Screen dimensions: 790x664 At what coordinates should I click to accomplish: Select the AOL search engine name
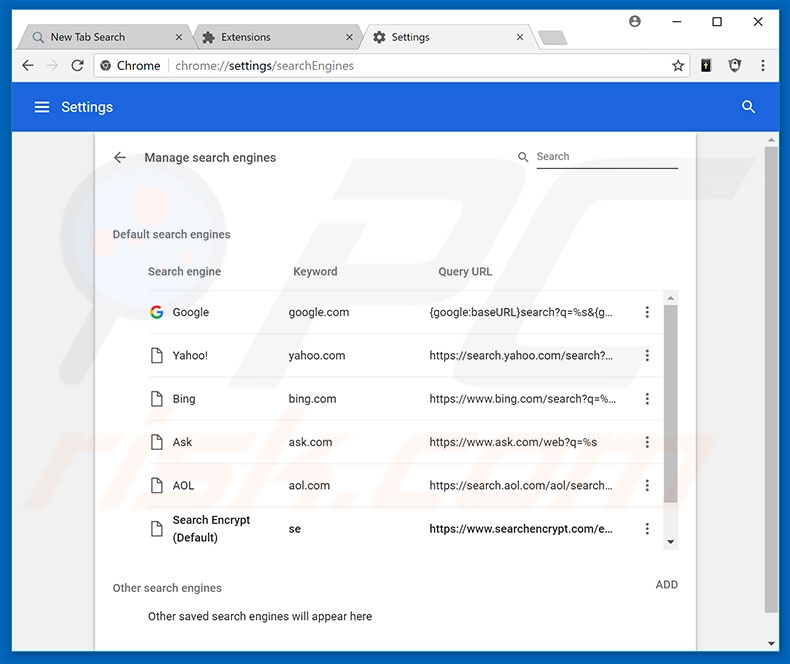(183, 486)
